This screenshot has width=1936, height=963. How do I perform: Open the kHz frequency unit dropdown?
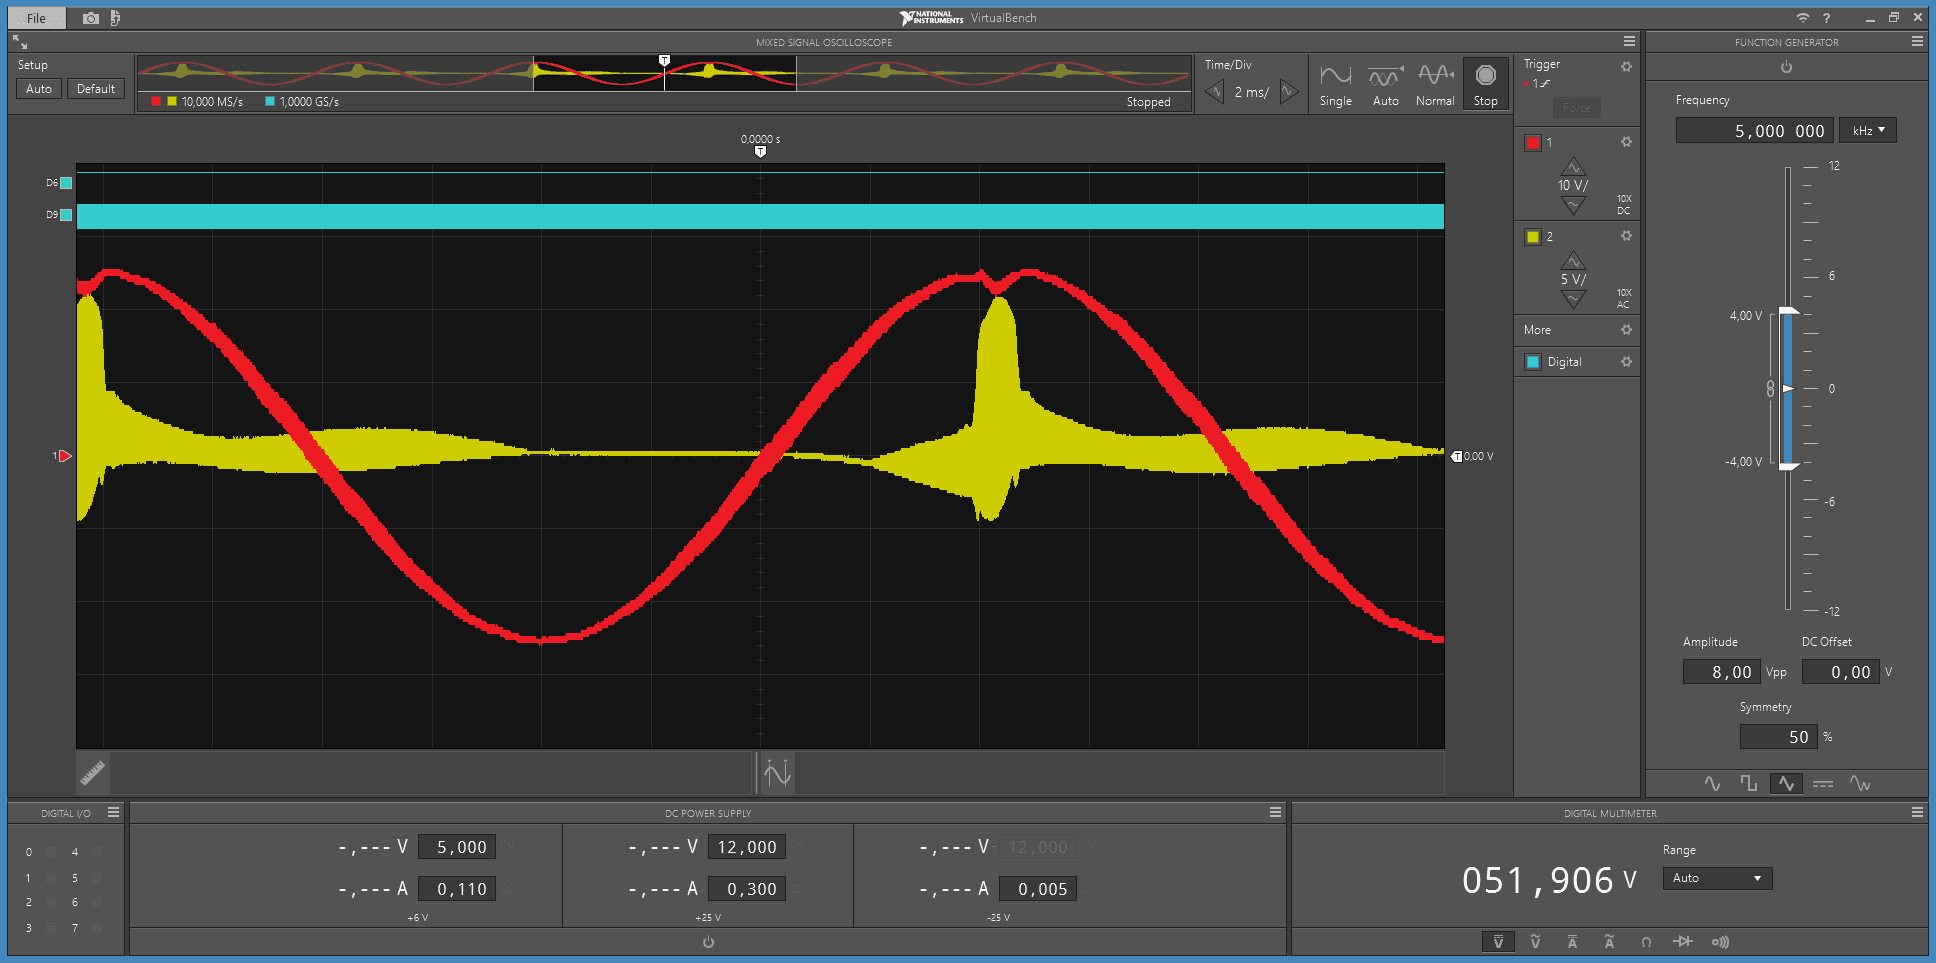coord(1867,131)
